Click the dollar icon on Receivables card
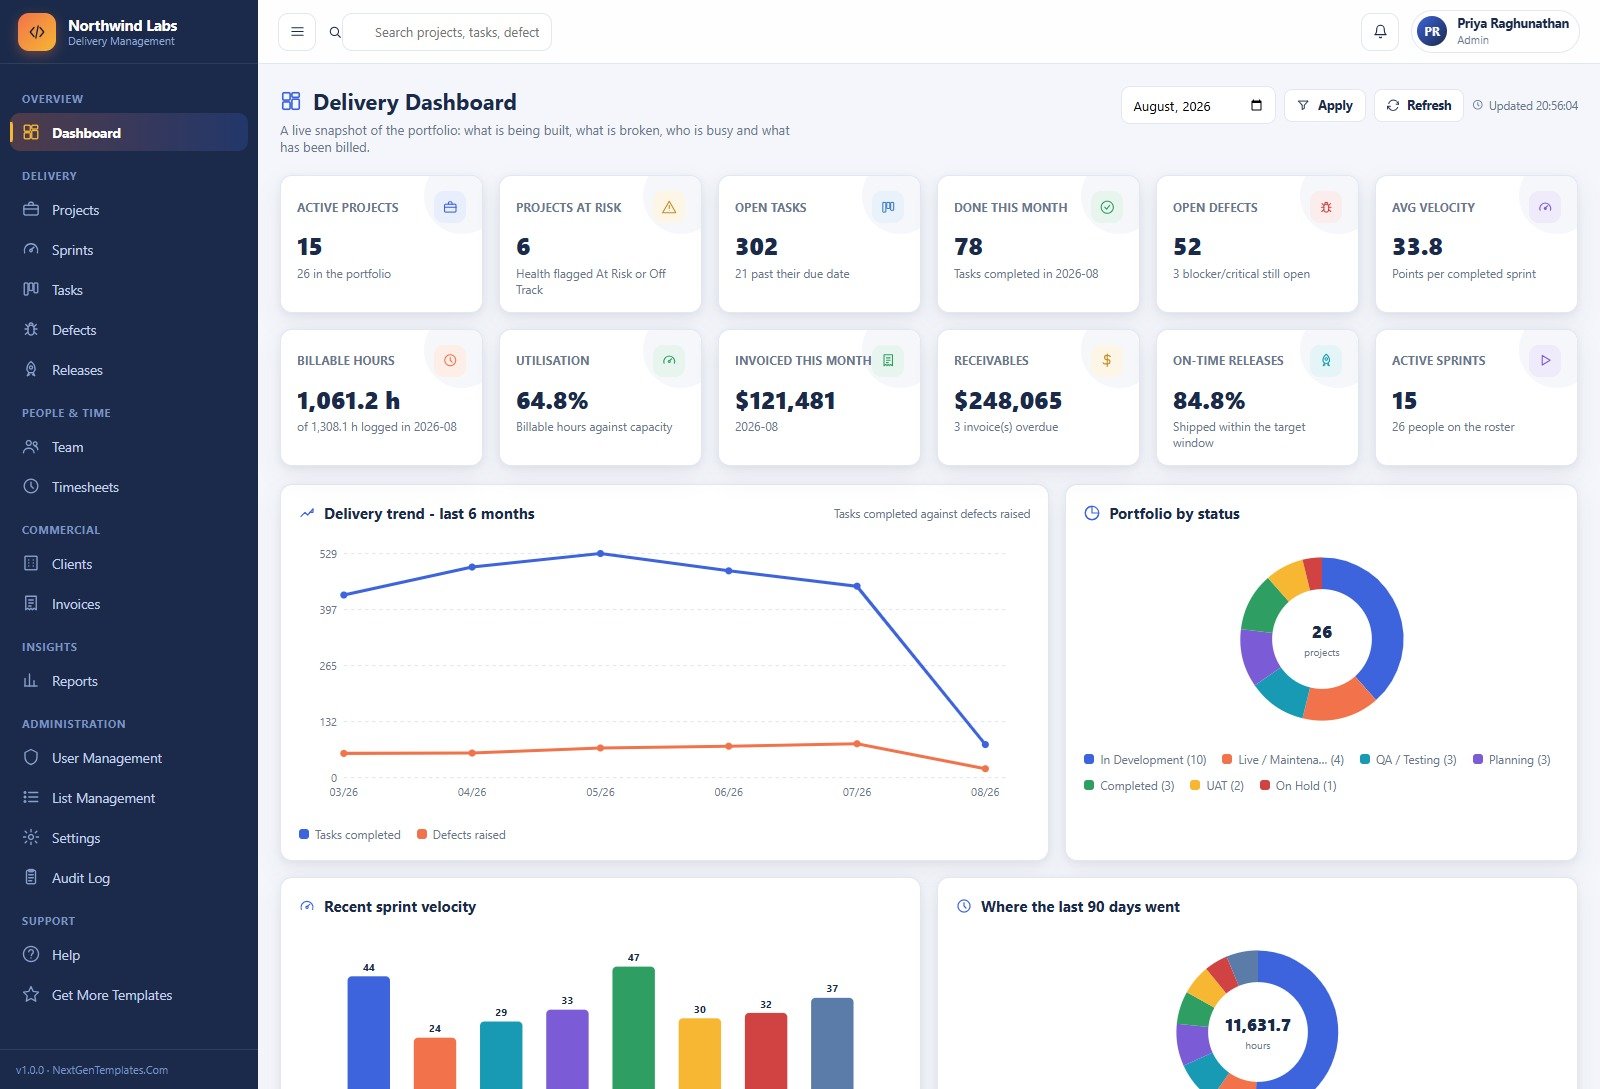Image resolution: width=1600 pixels, height=1089 pixels. pos(1107,360)
